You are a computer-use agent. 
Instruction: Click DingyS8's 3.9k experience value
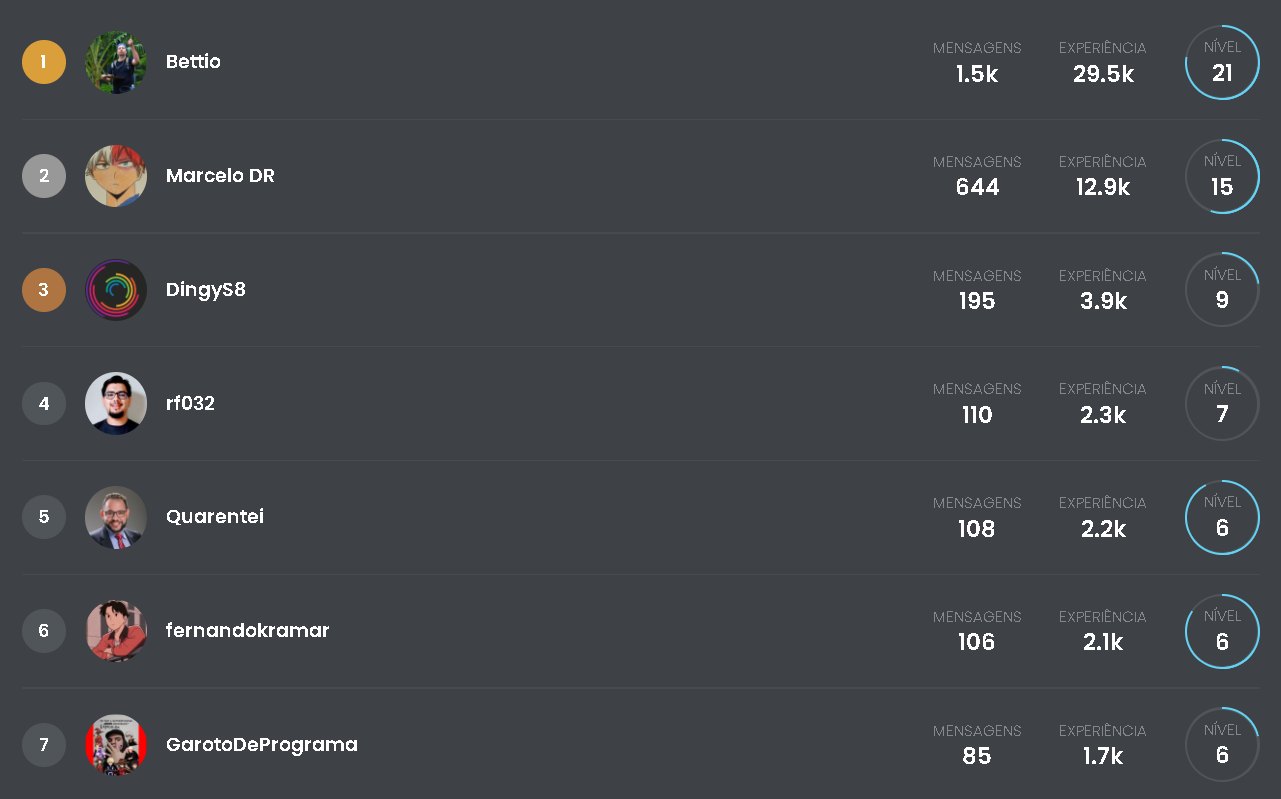coord(1103,301)
